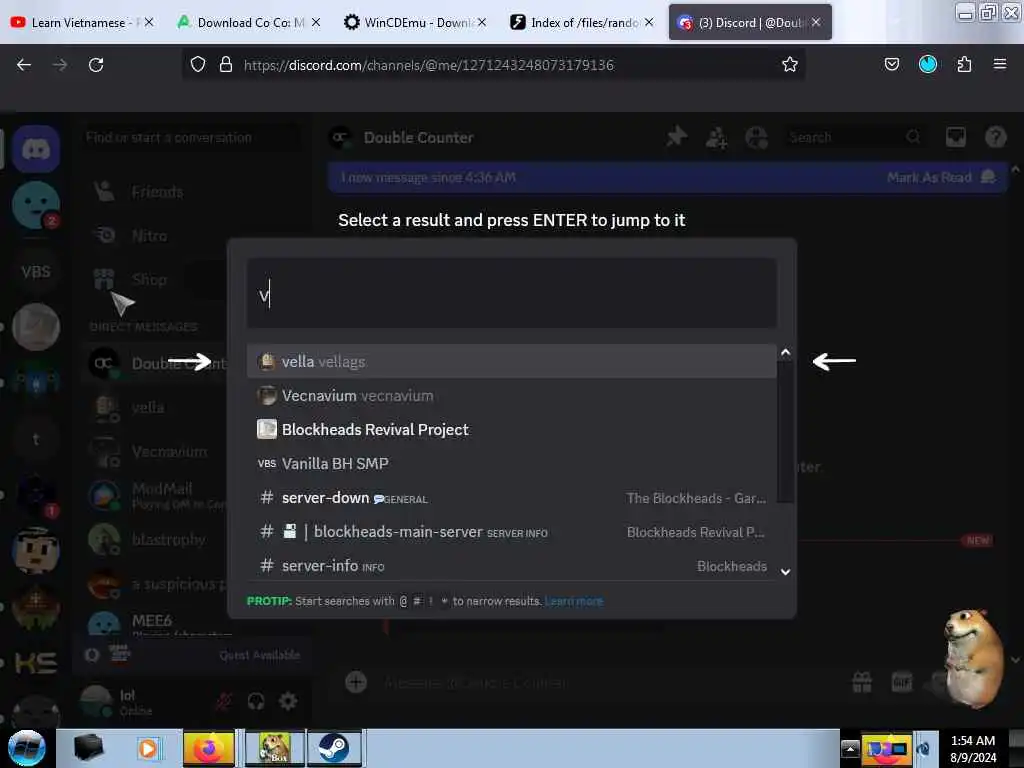This screenshot has height=768, width=1024.
Task: Show site security shield information
Action: (x=198, y=64)
